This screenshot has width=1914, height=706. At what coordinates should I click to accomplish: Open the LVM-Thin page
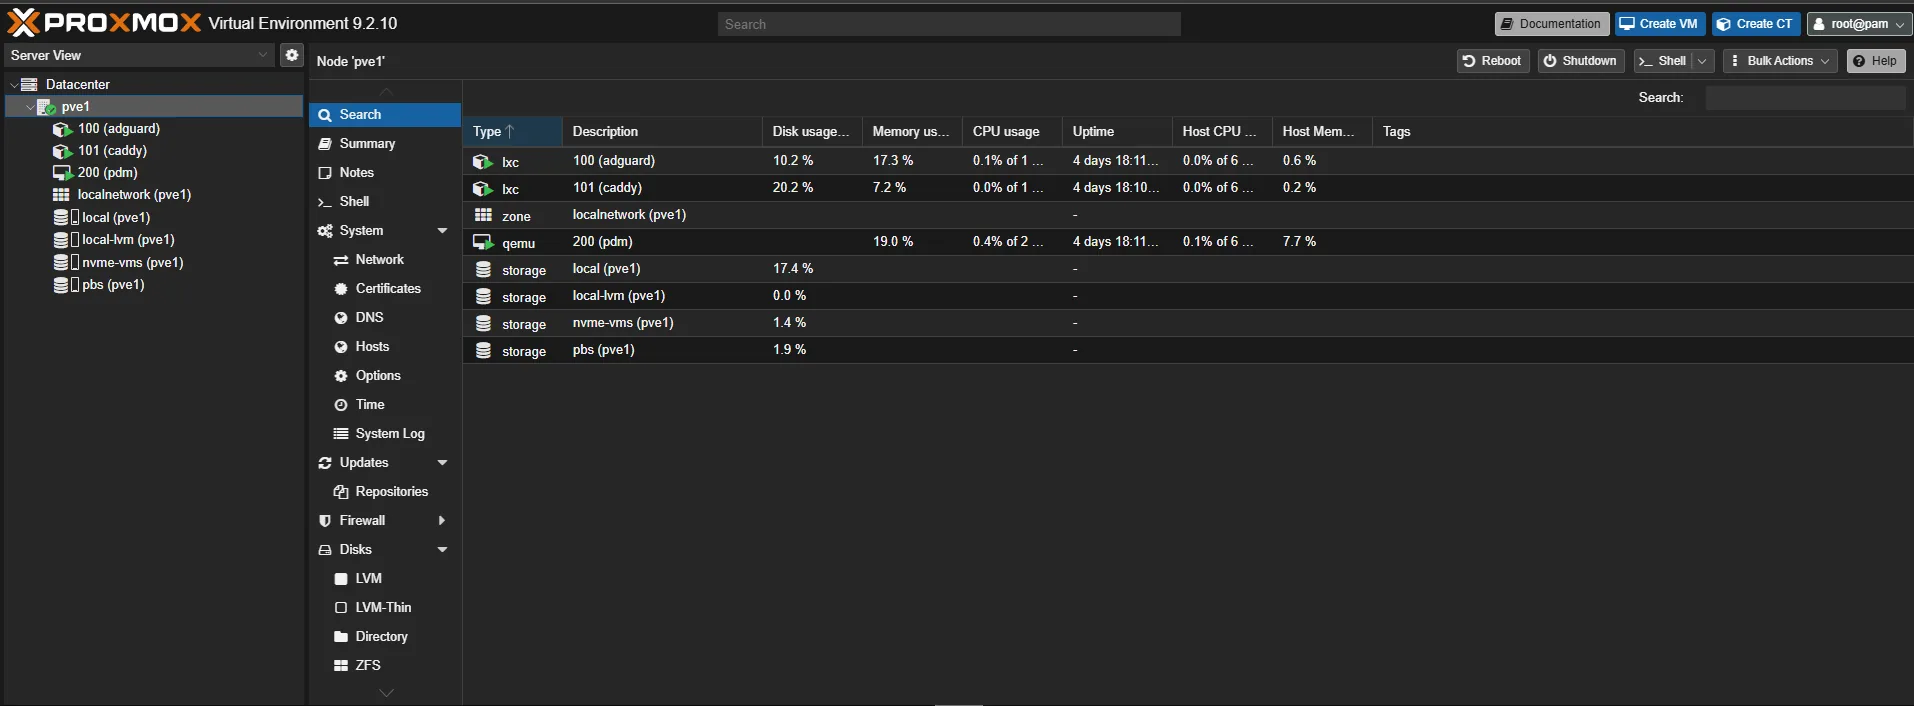point(384,608)
